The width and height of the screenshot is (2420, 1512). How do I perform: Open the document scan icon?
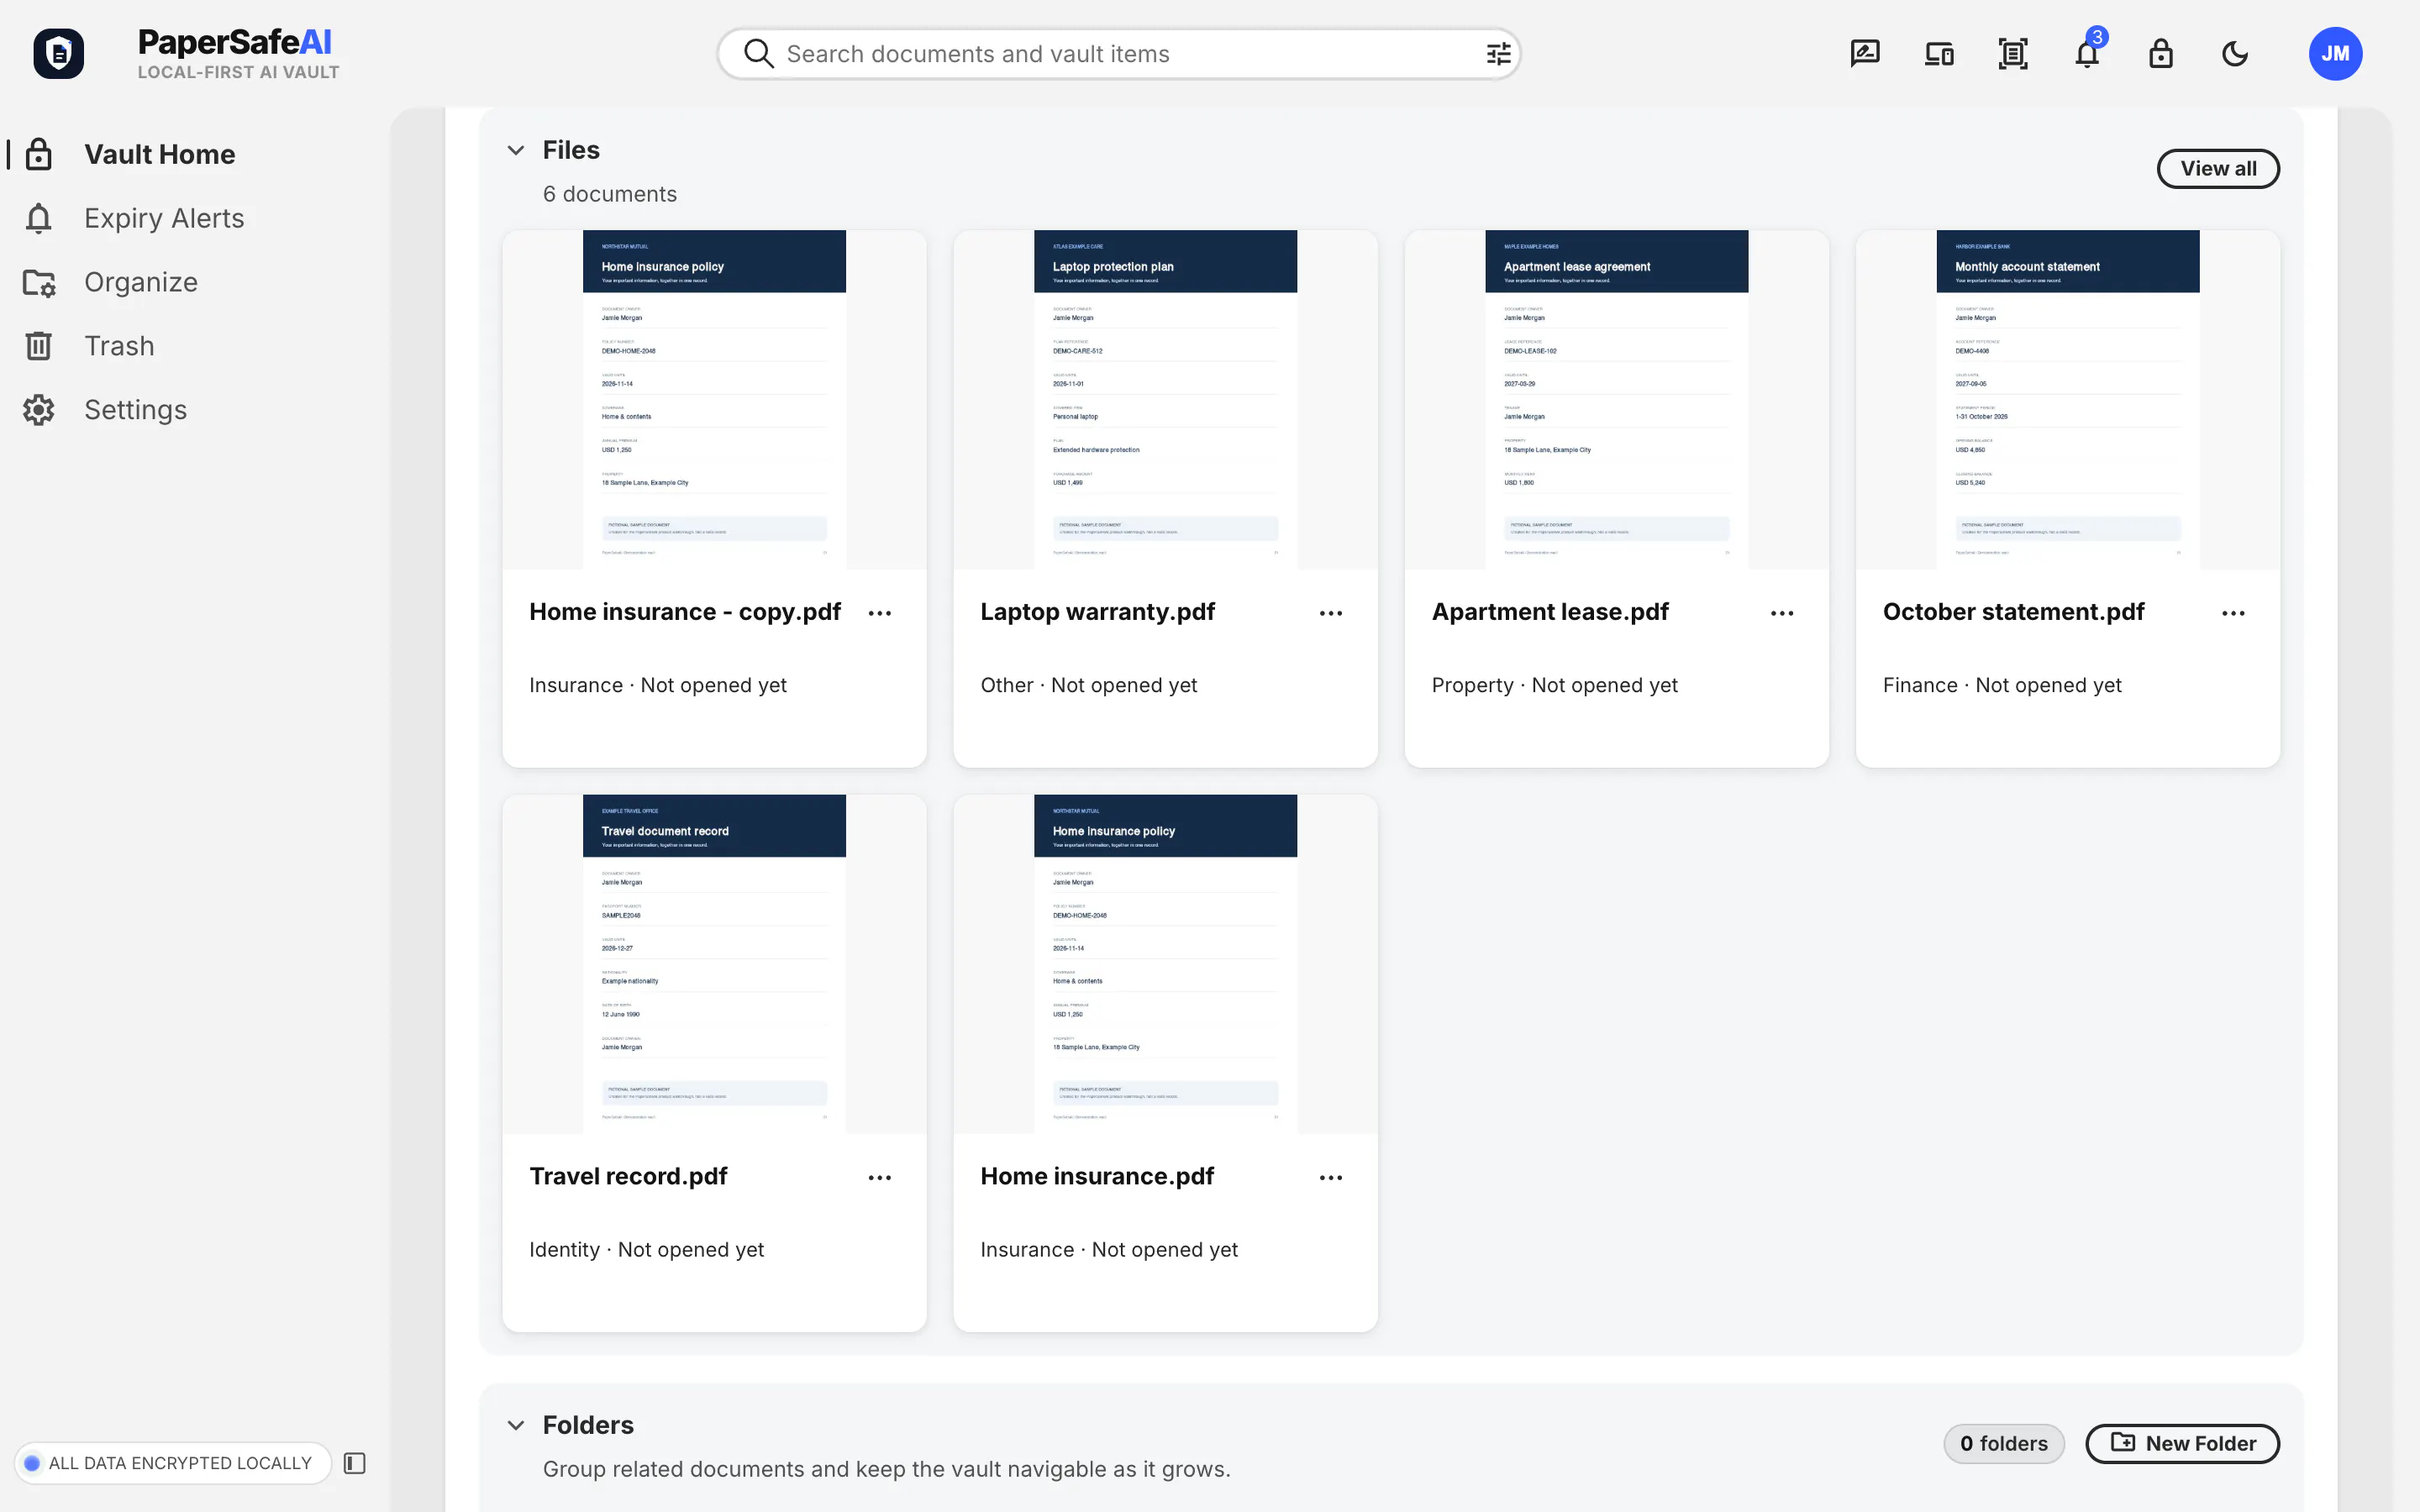[2013, 54]
